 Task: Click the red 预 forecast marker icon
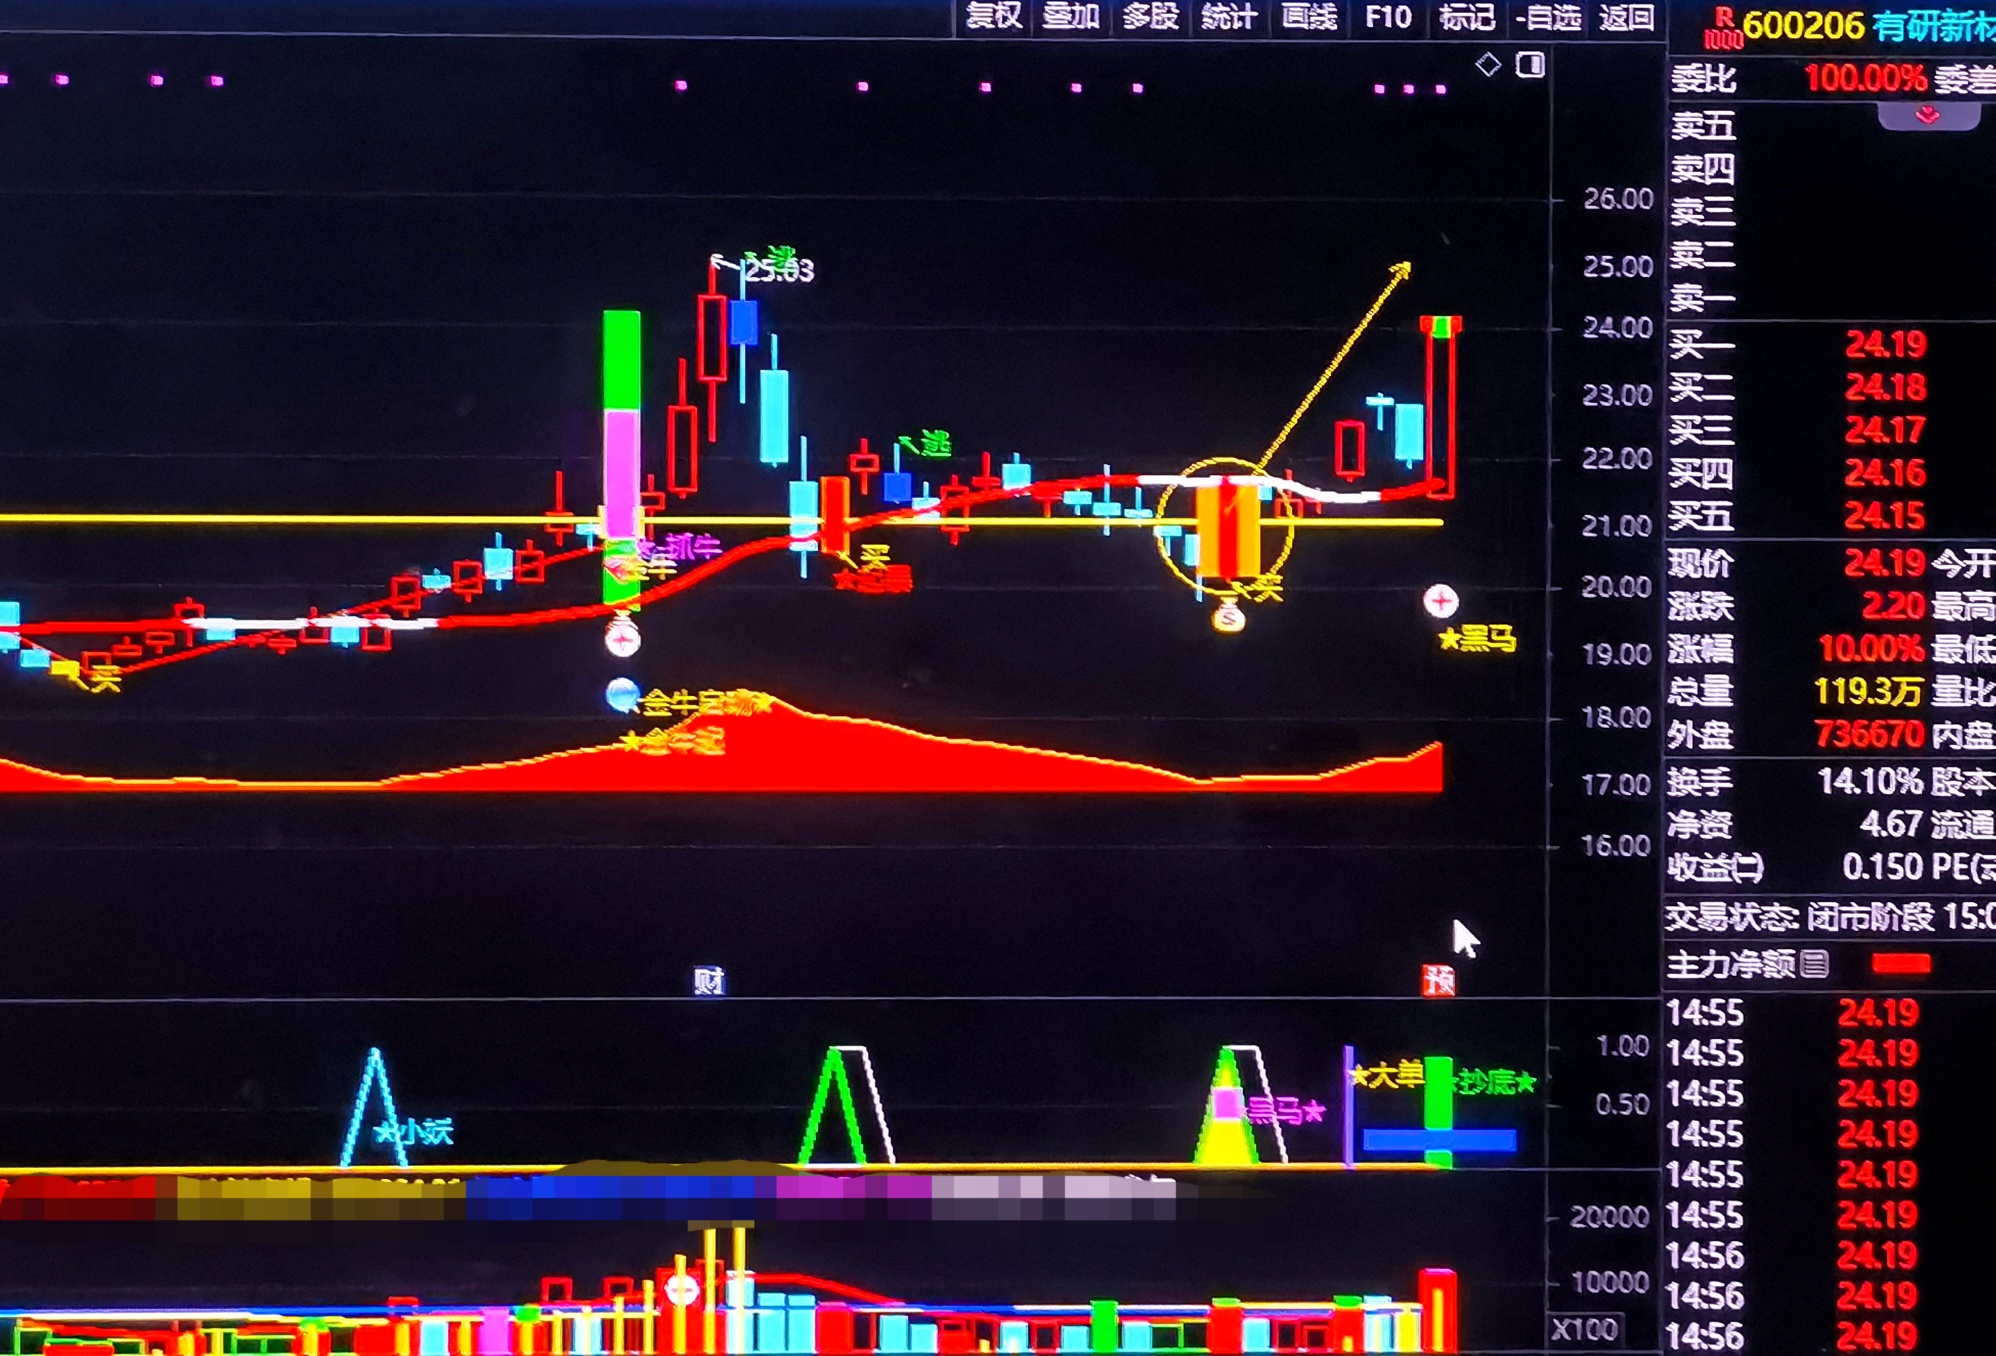1438,980
